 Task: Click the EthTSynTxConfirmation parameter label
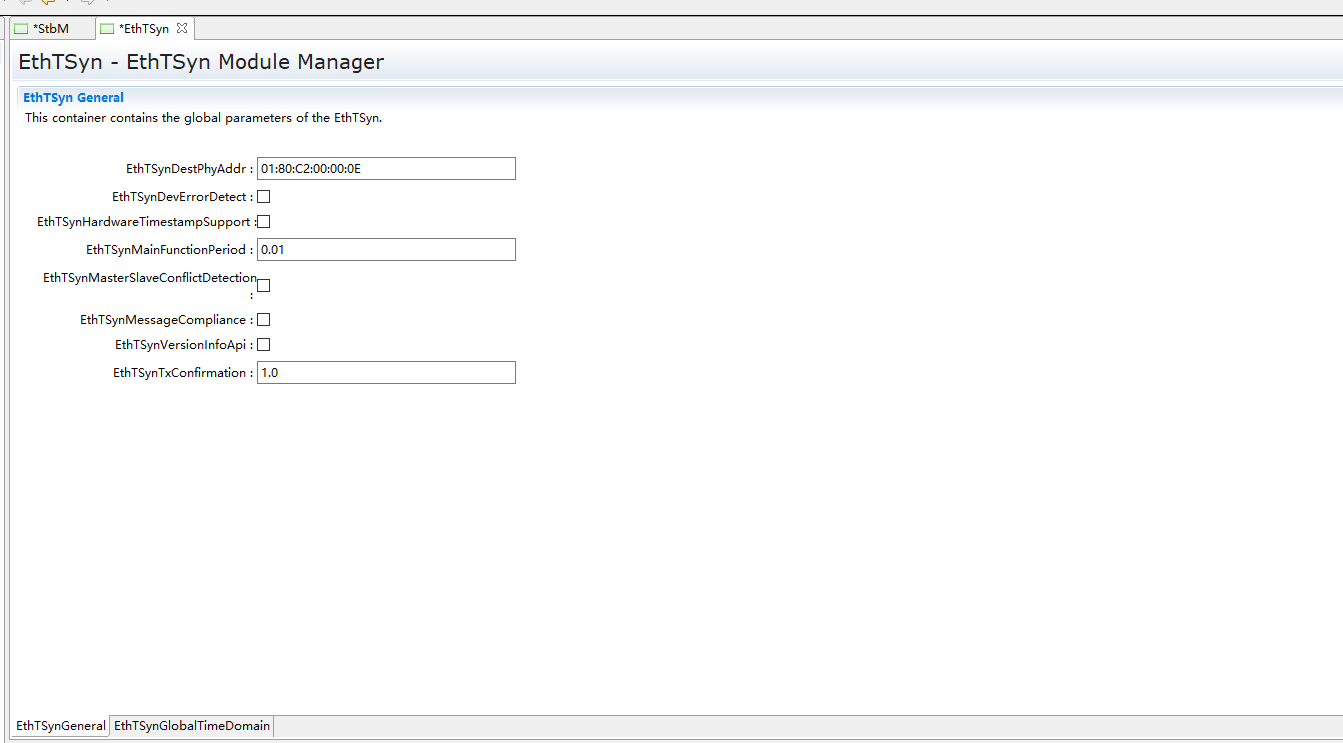(x=182, y=373)
